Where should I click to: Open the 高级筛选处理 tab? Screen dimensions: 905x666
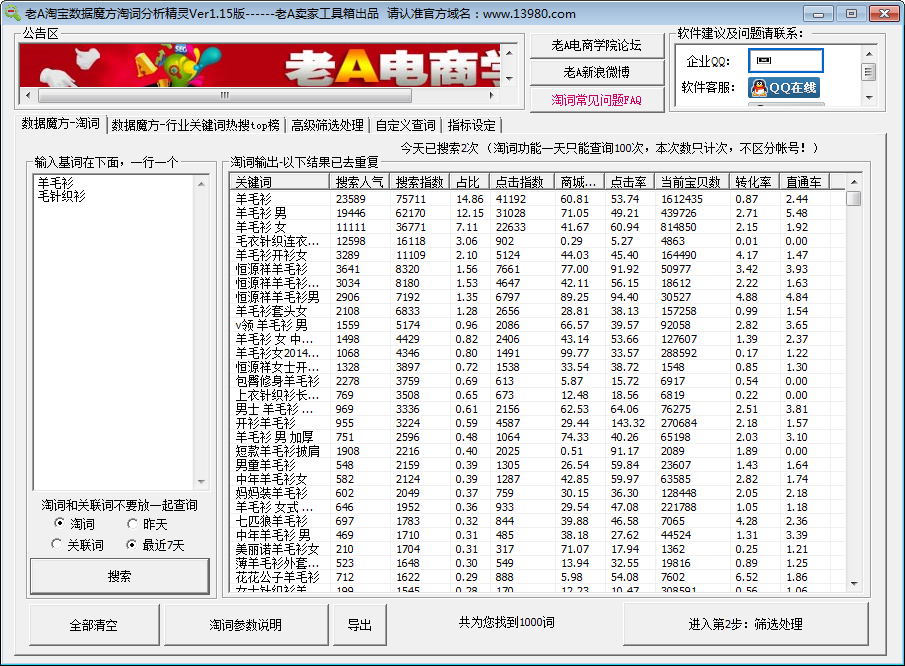pos(327,125)
